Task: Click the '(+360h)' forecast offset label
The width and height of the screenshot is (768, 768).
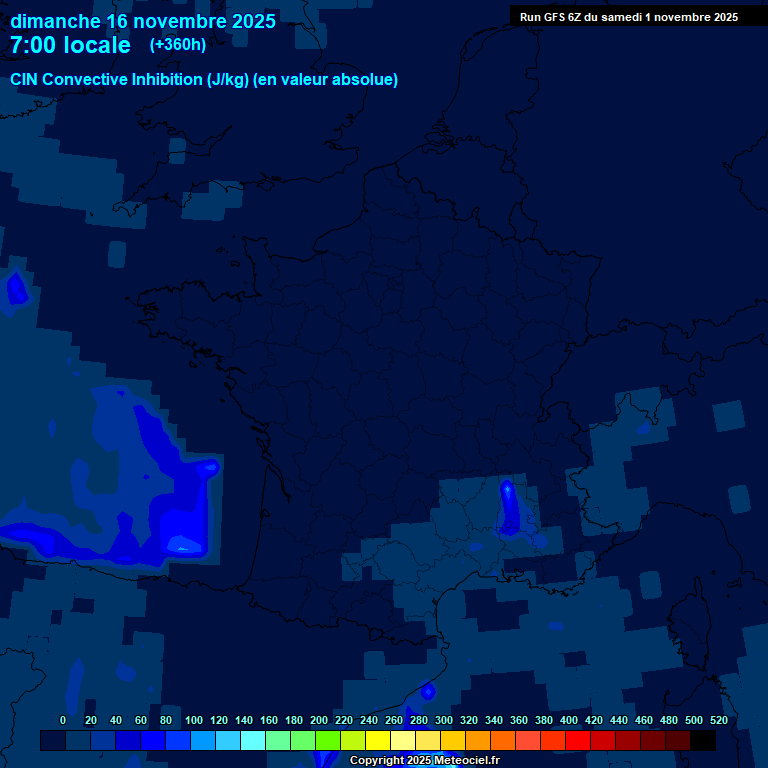Action: pos(177,45)
